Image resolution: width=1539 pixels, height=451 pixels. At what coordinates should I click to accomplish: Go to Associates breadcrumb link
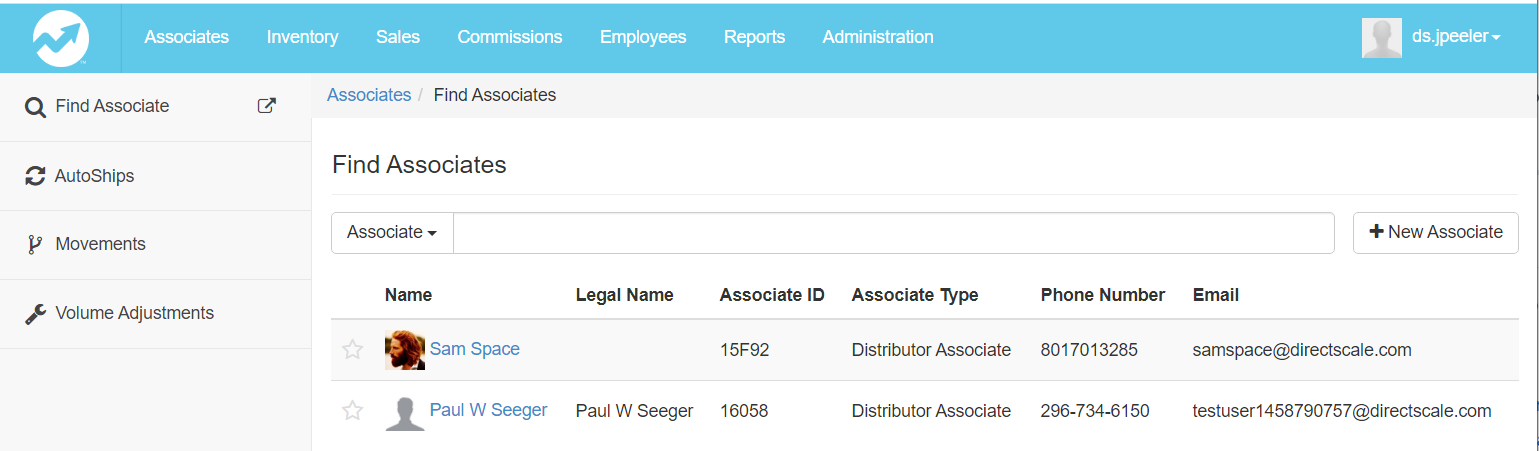369,95
